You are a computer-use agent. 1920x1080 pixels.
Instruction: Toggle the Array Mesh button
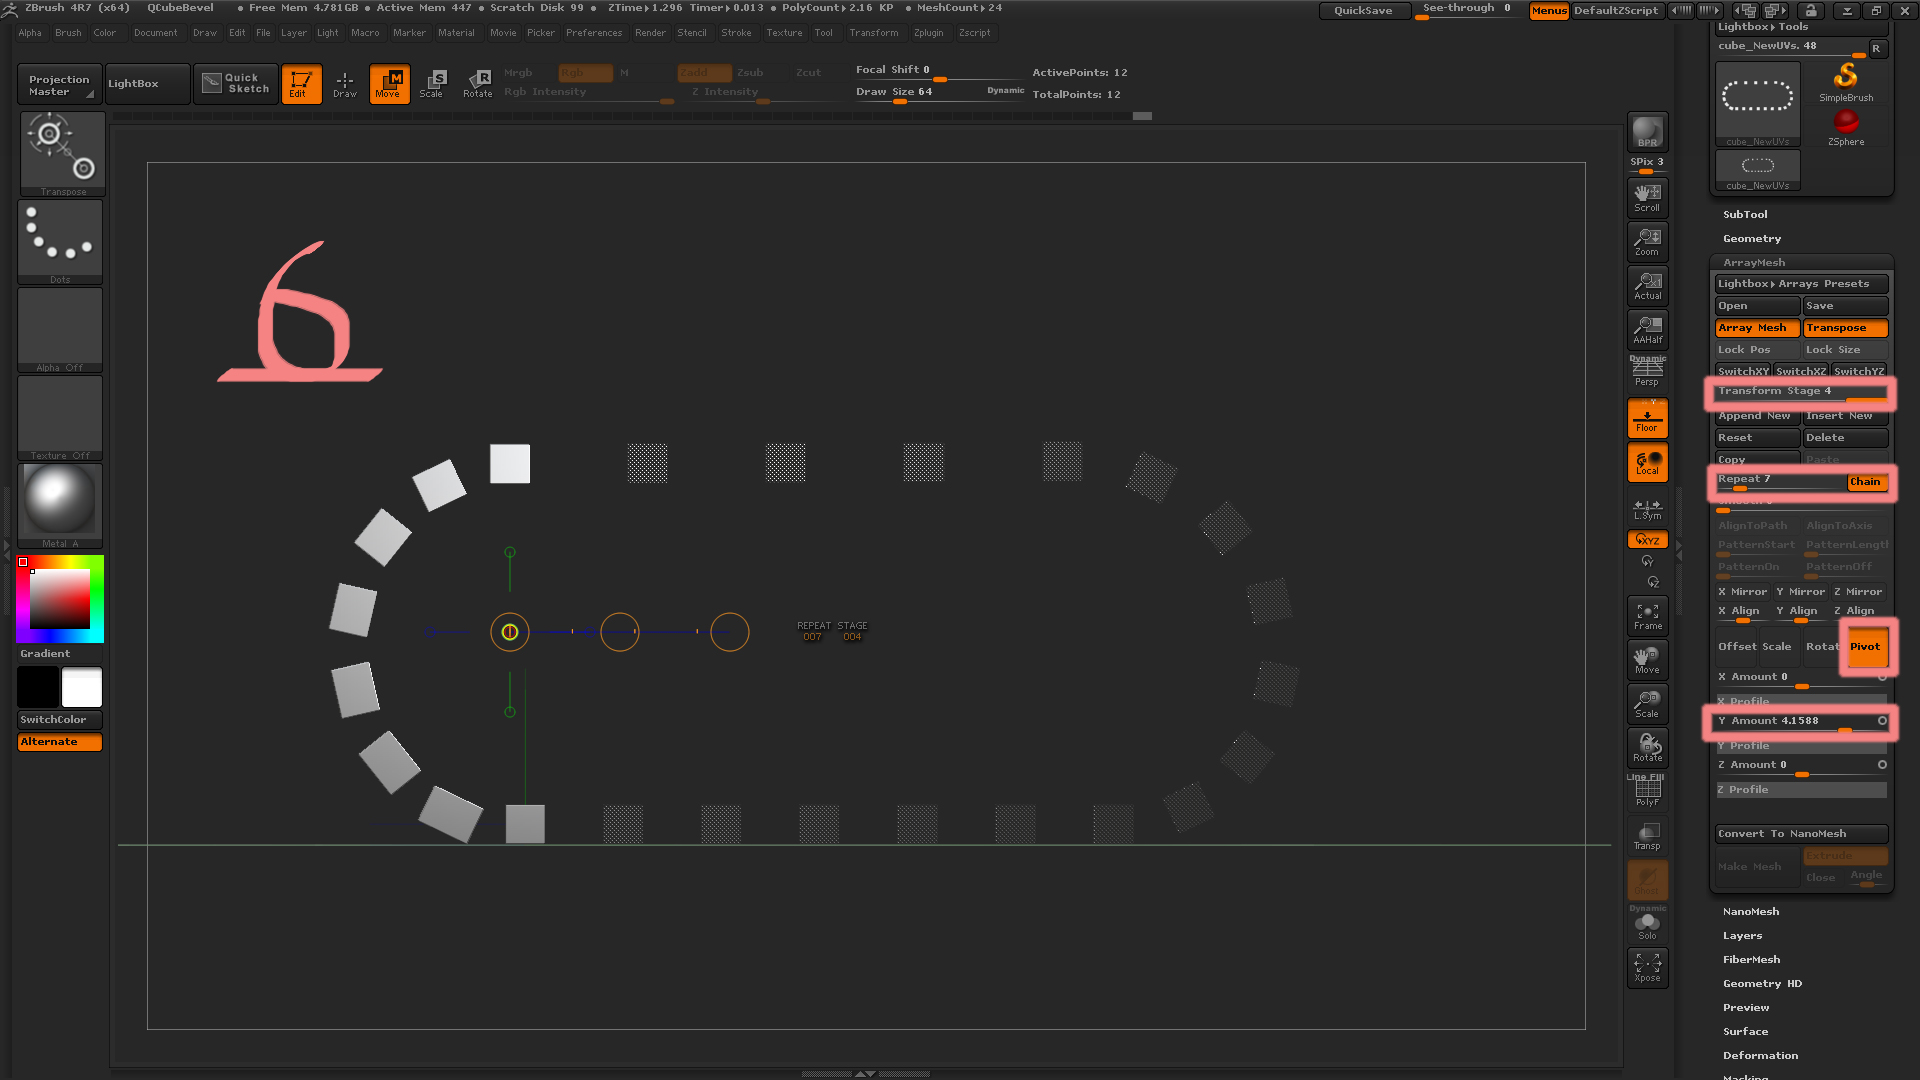[1757, 328]
